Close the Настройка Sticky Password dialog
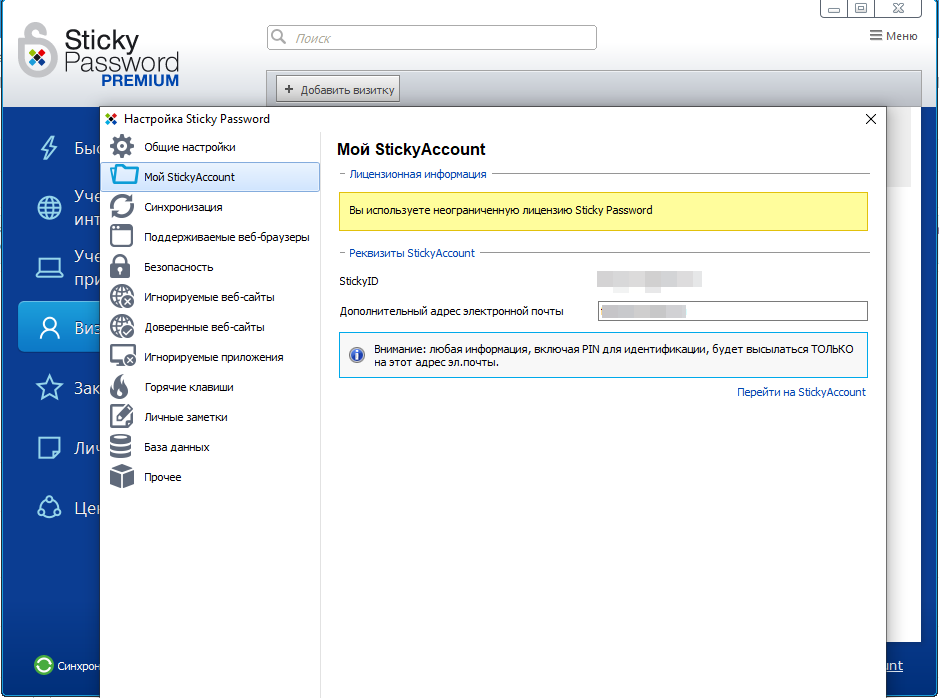 pos(871,119)
